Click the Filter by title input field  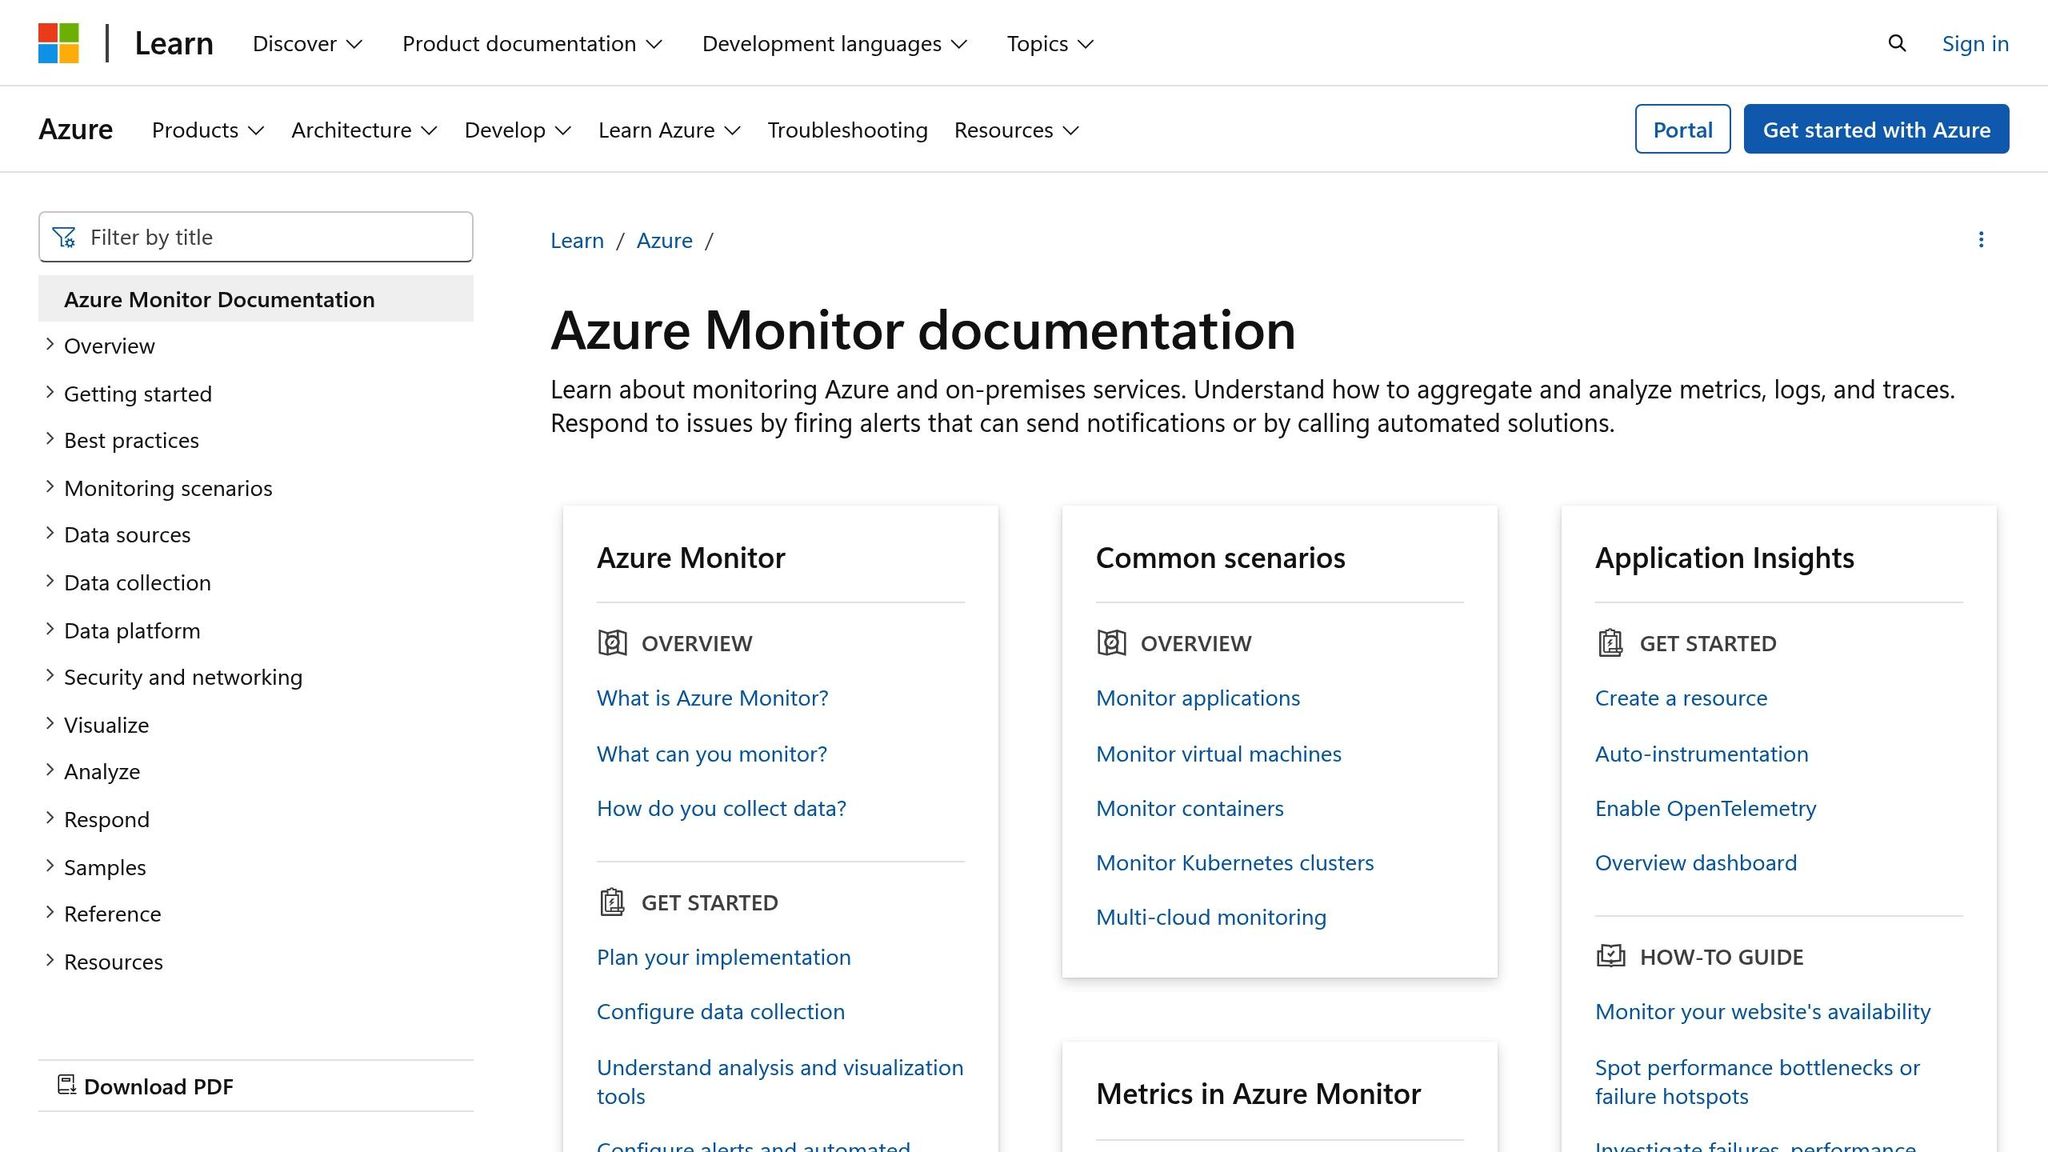256,237
